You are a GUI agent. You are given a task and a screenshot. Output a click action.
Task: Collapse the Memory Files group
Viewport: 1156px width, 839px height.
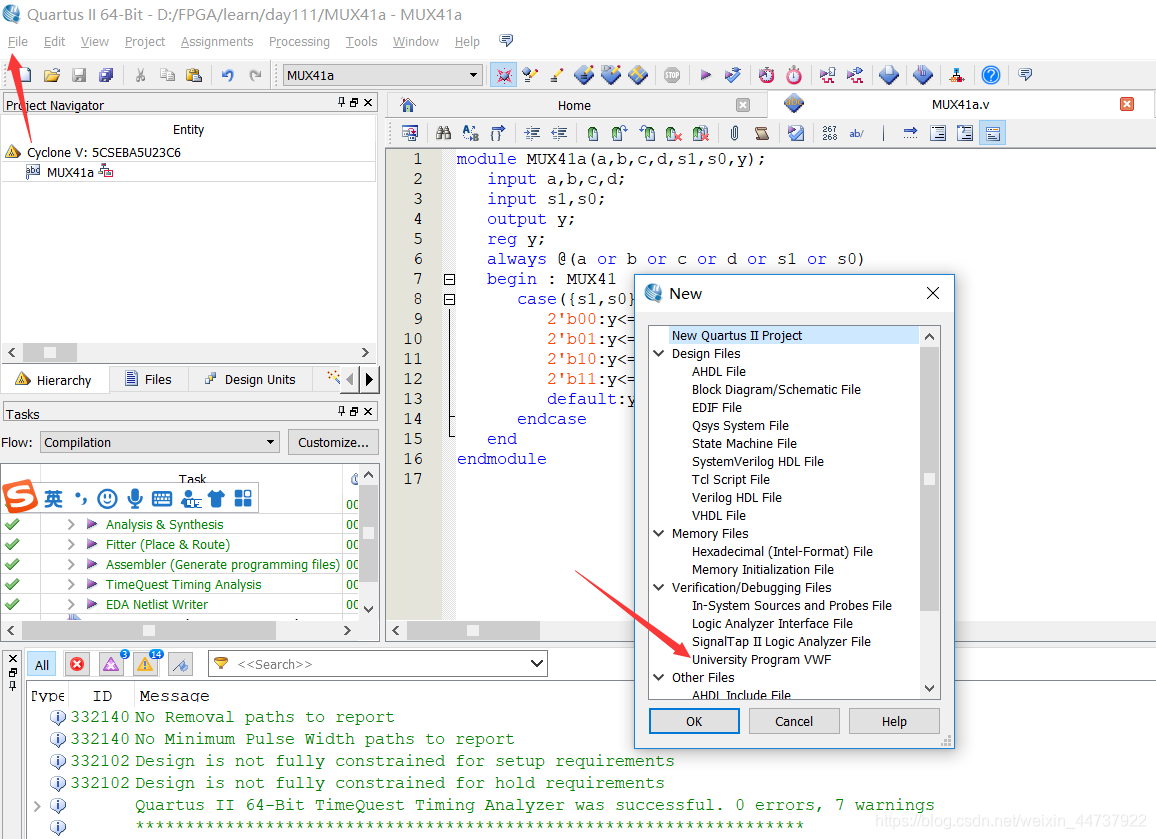coord(659,533)
